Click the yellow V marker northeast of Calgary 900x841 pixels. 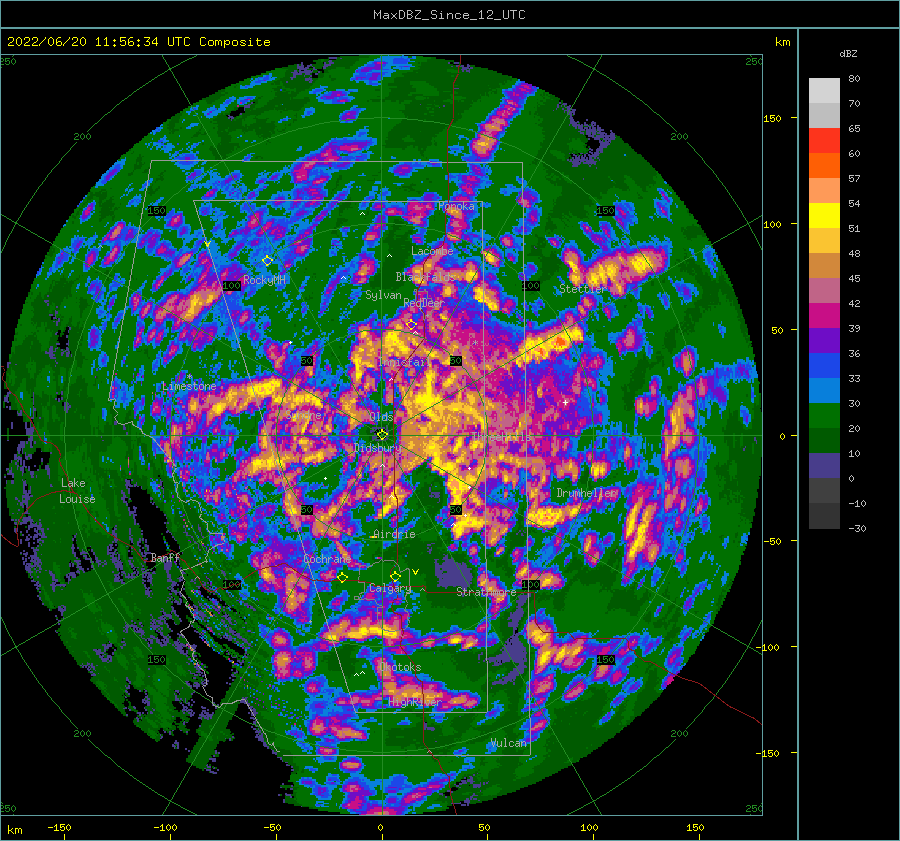[415, 572]
